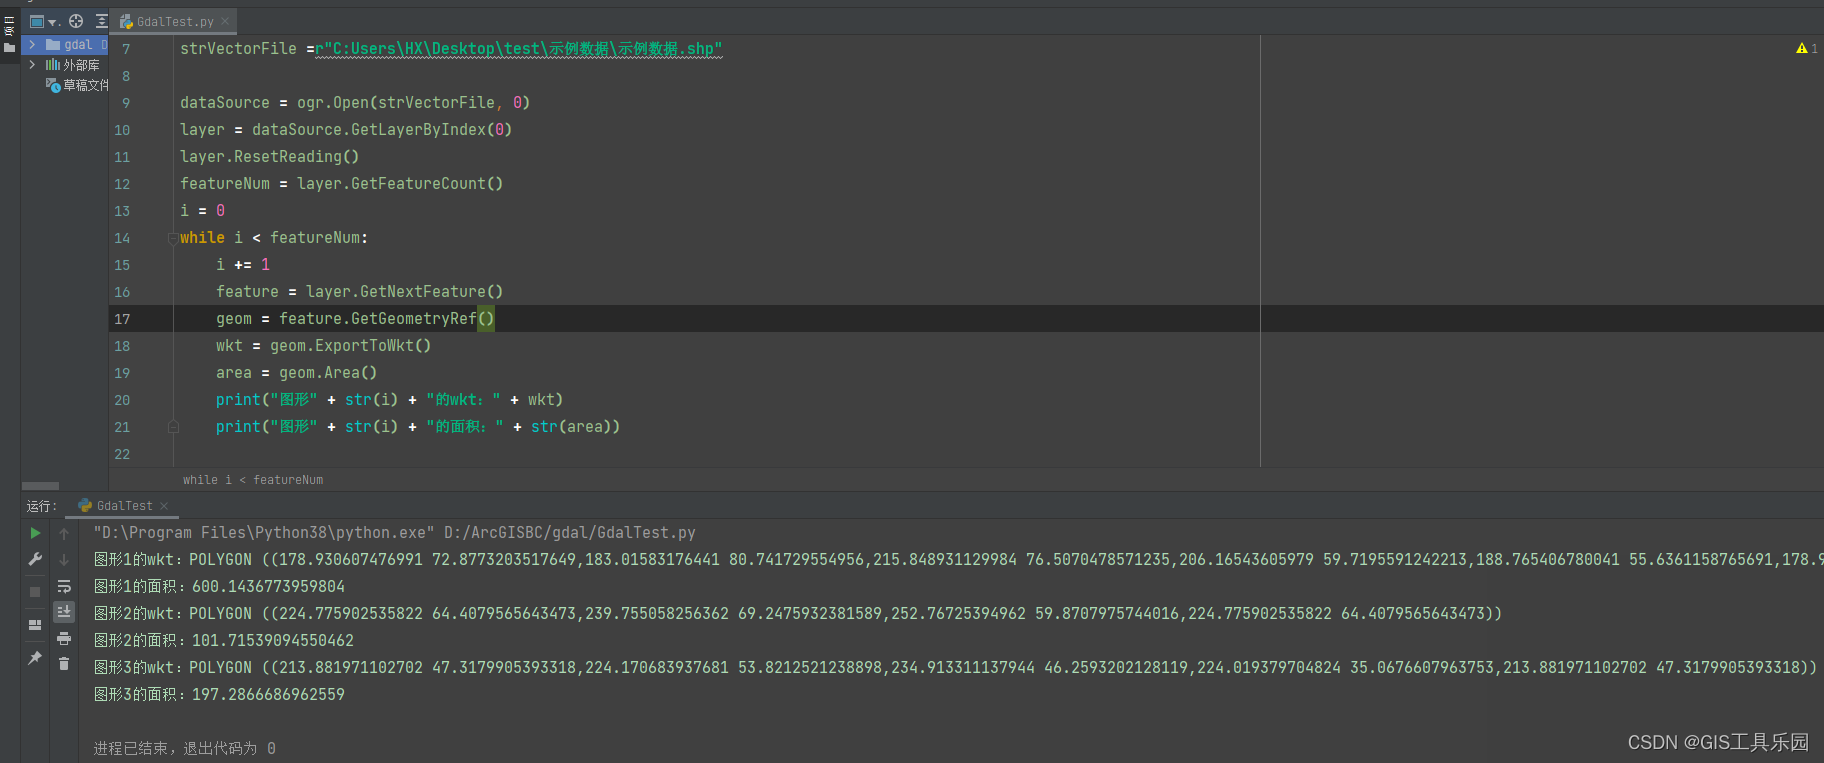Jump up the stack trace arrow
The image size is (1824, 763).
pyautogui.click(x=64, y=533)
